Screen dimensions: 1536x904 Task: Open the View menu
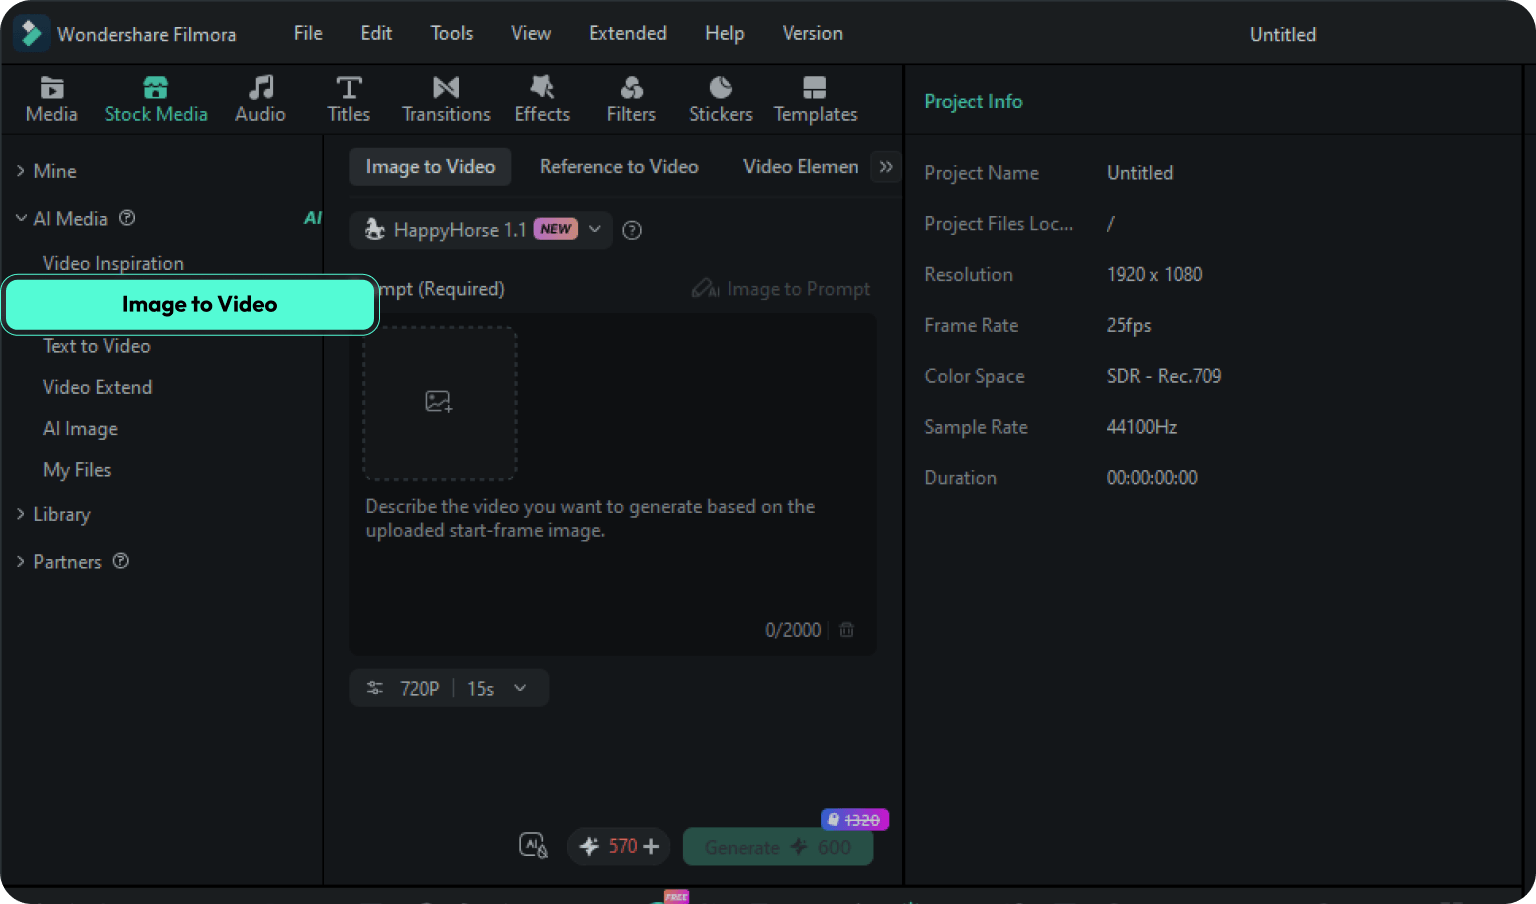point(531,33)
